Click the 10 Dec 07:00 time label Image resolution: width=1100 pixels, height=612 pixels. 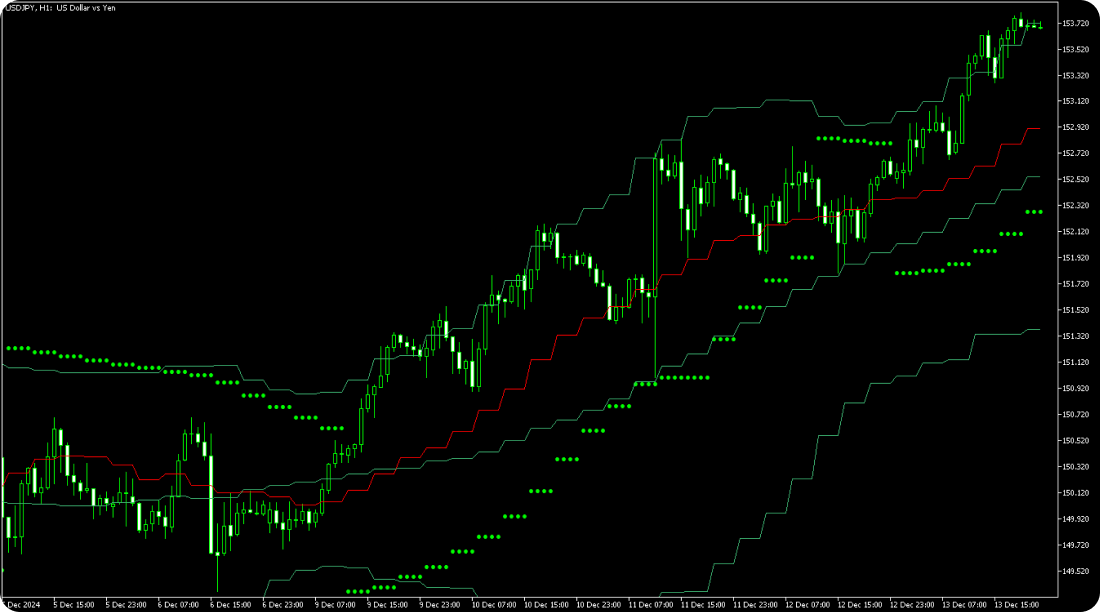click(494, 604)
